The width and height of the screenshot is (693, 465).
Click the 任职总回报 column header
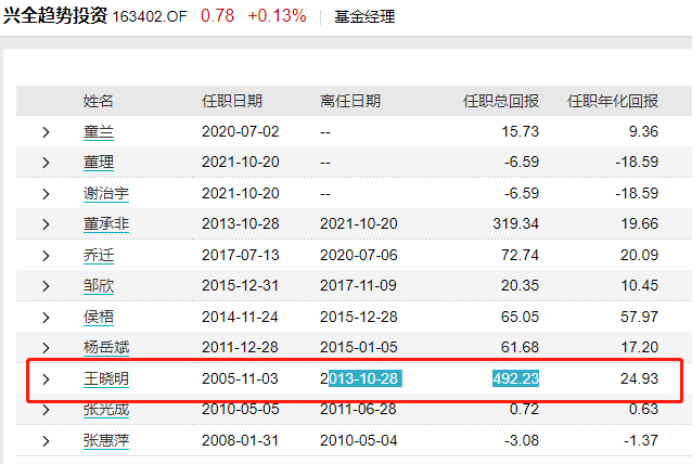click(x=501, y=101)
